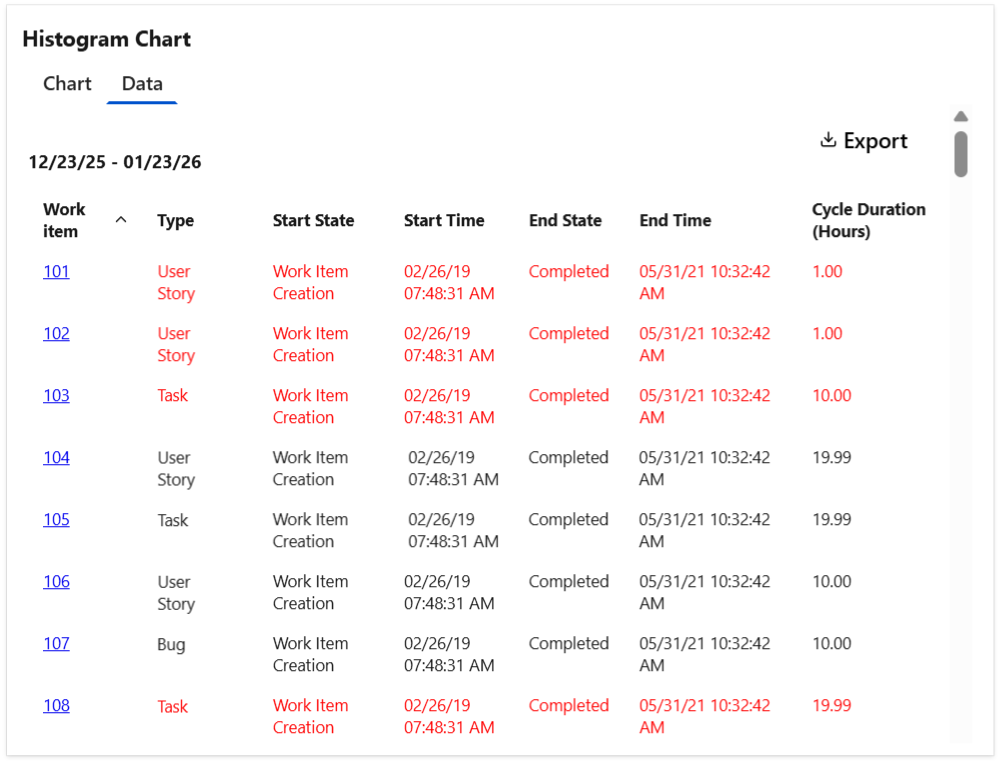This screenshot has height=761, width=1001.
Task: Select the Data tab
Action: pos(141,84)
